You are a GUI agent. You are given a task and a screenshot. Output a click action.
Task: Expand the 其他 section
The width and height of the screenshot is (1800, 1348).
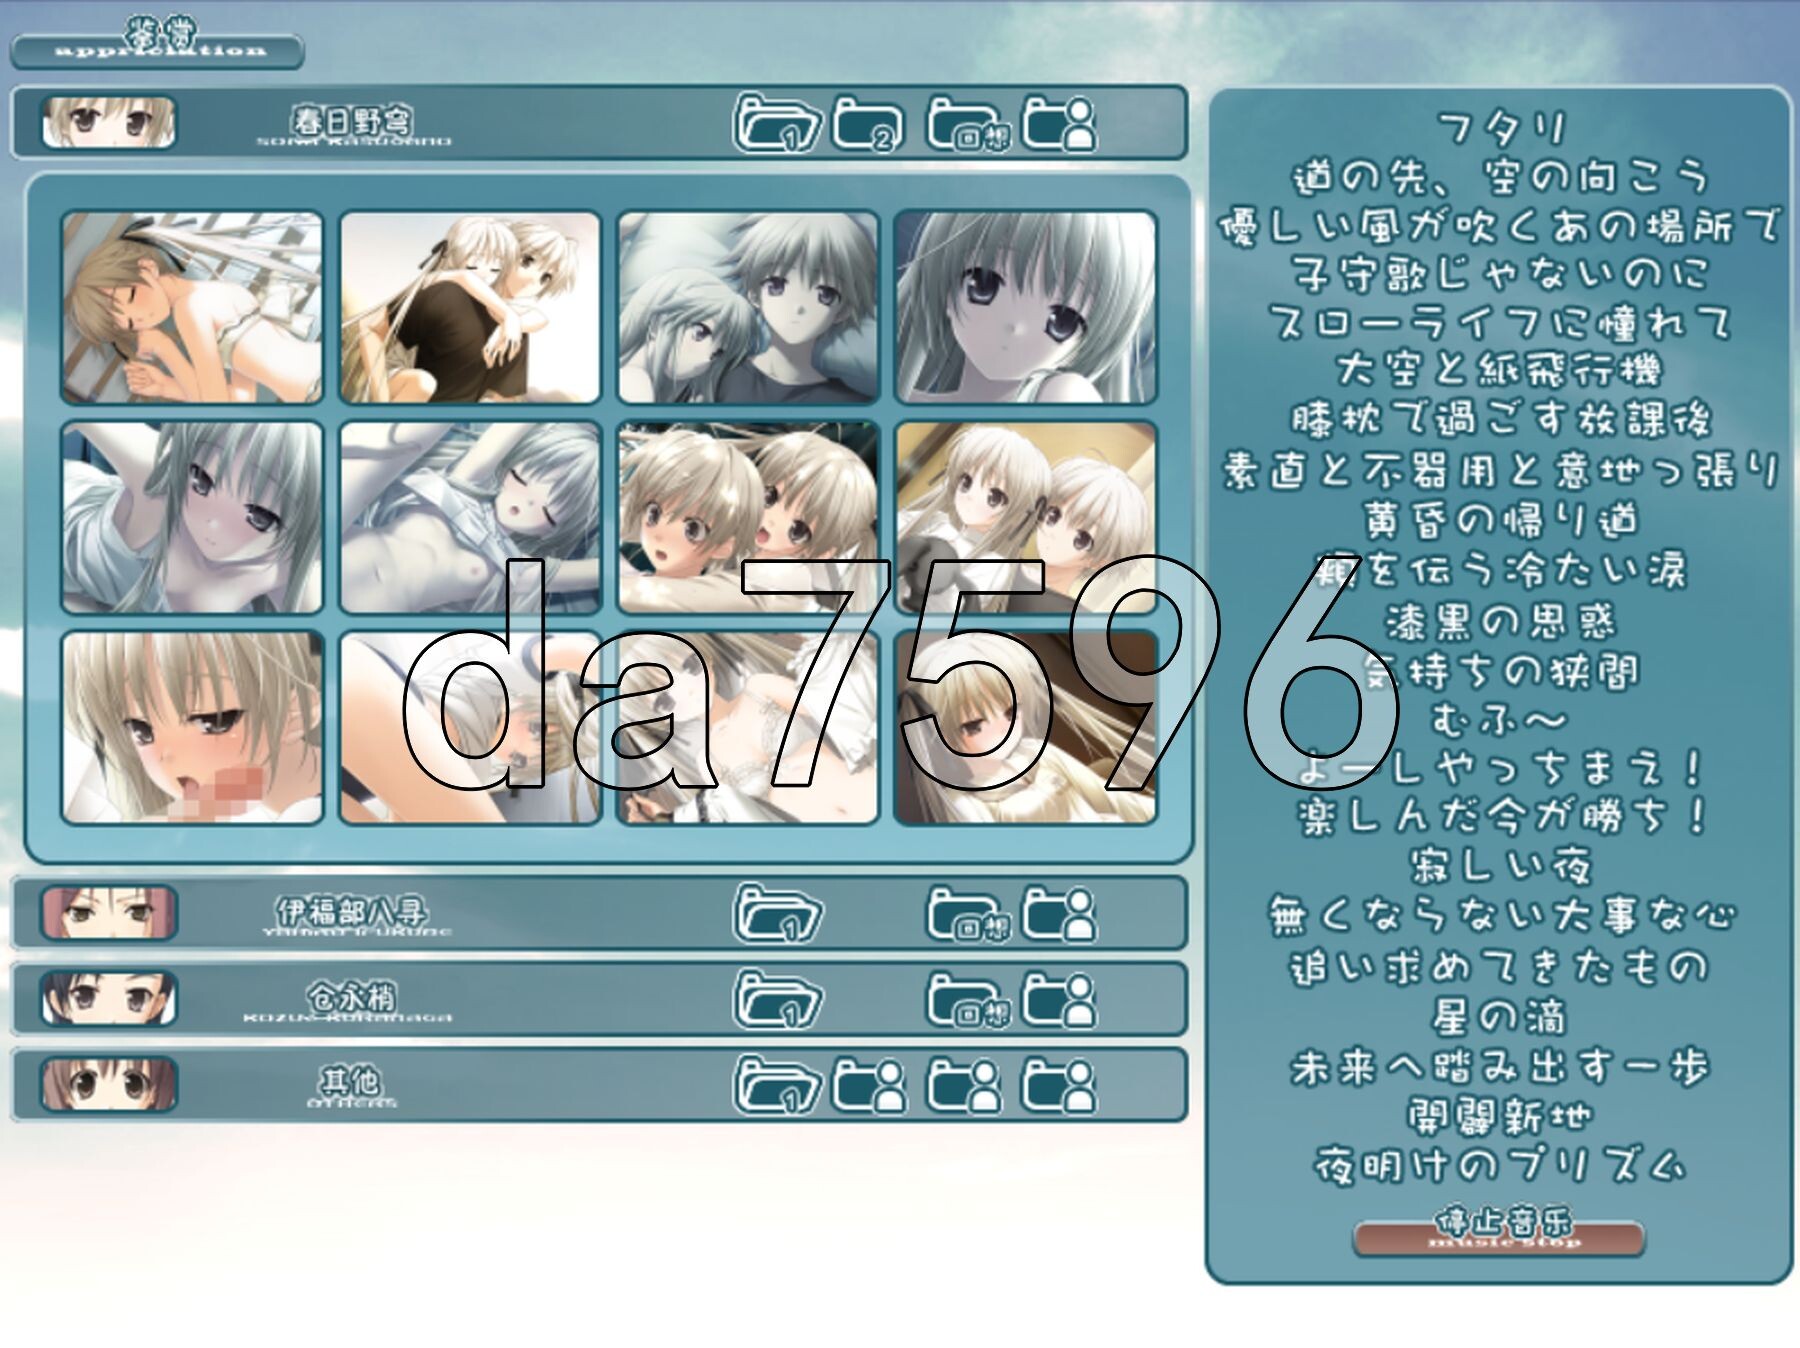[350, 1084]
